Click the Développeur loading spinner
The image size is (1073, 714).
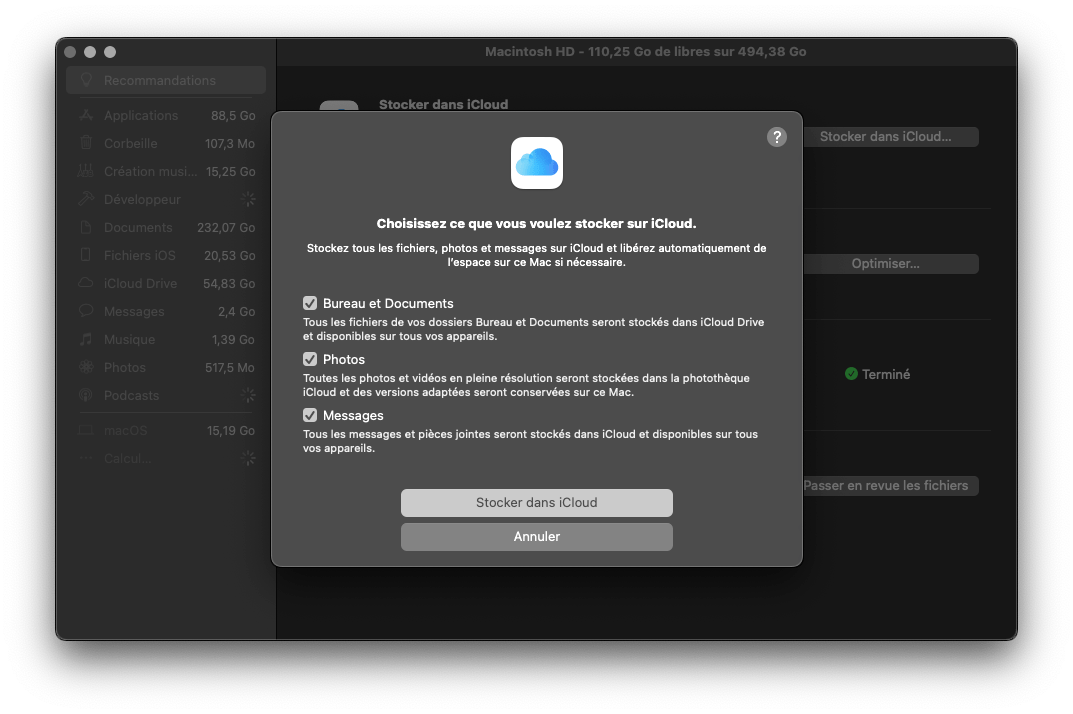(248, 199)
